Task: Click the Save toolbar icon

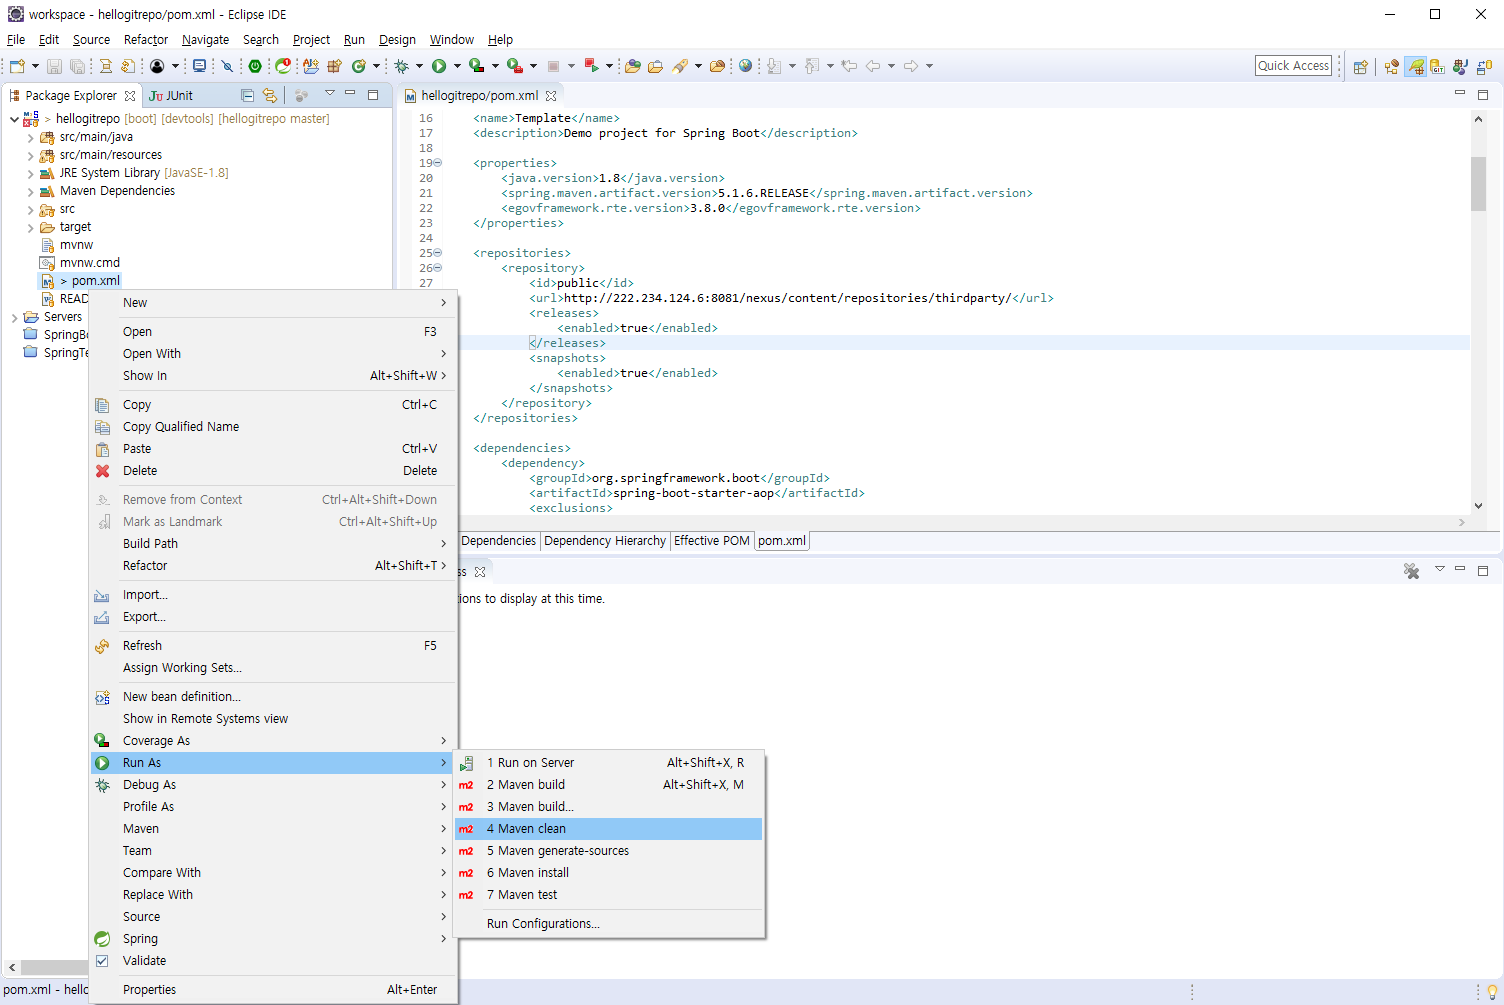Action: coord(54,66)
